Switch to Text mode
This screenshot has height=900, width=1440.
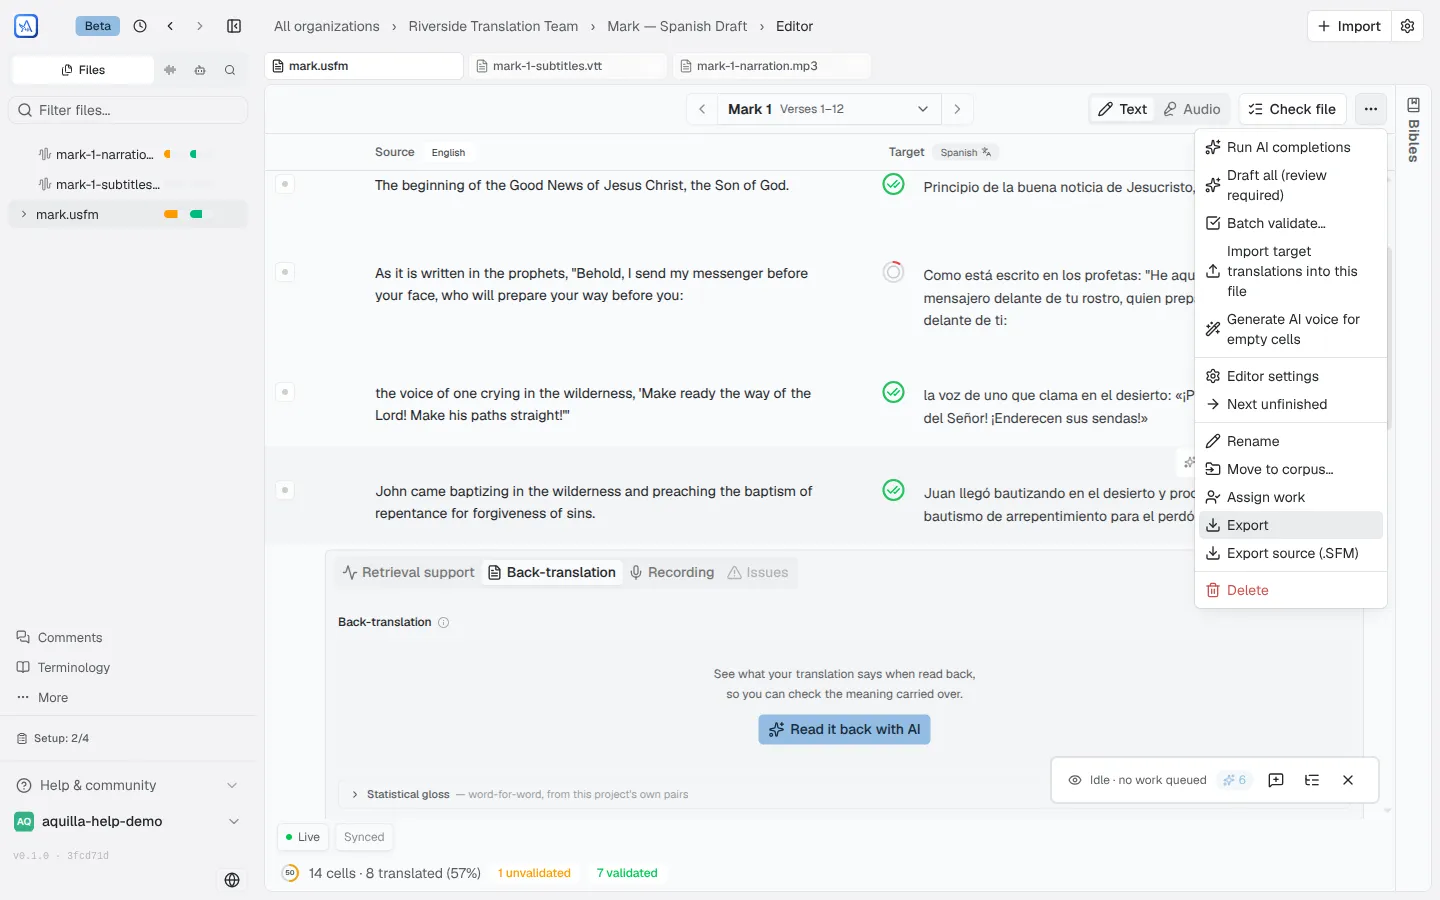tap(1123, 109)
